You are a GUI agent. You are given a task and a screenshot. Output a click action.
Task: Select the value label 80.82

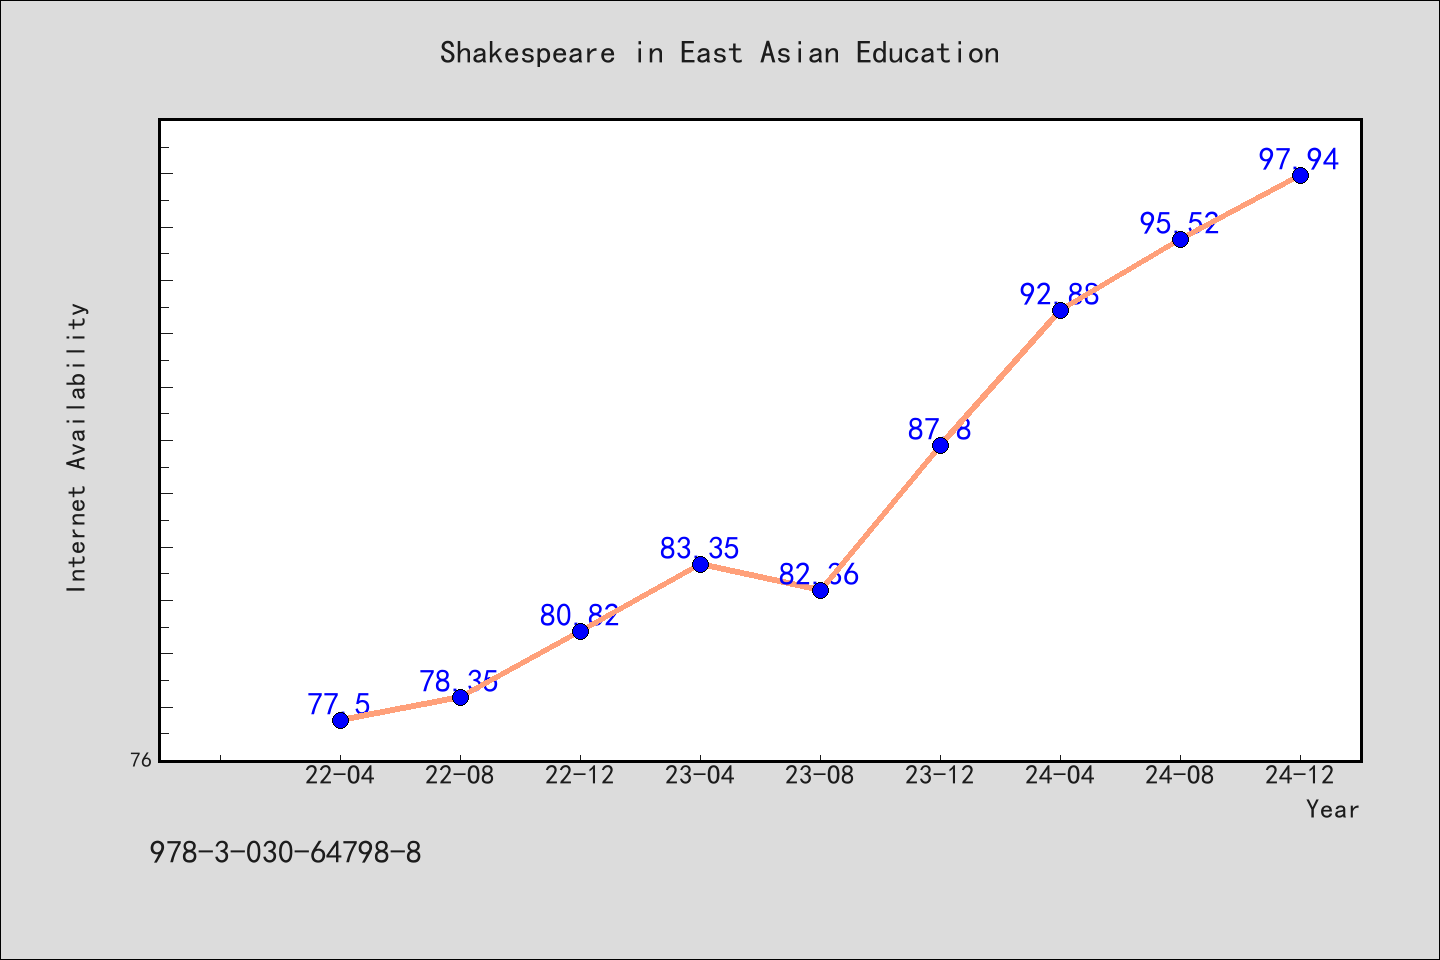(579, 615)
